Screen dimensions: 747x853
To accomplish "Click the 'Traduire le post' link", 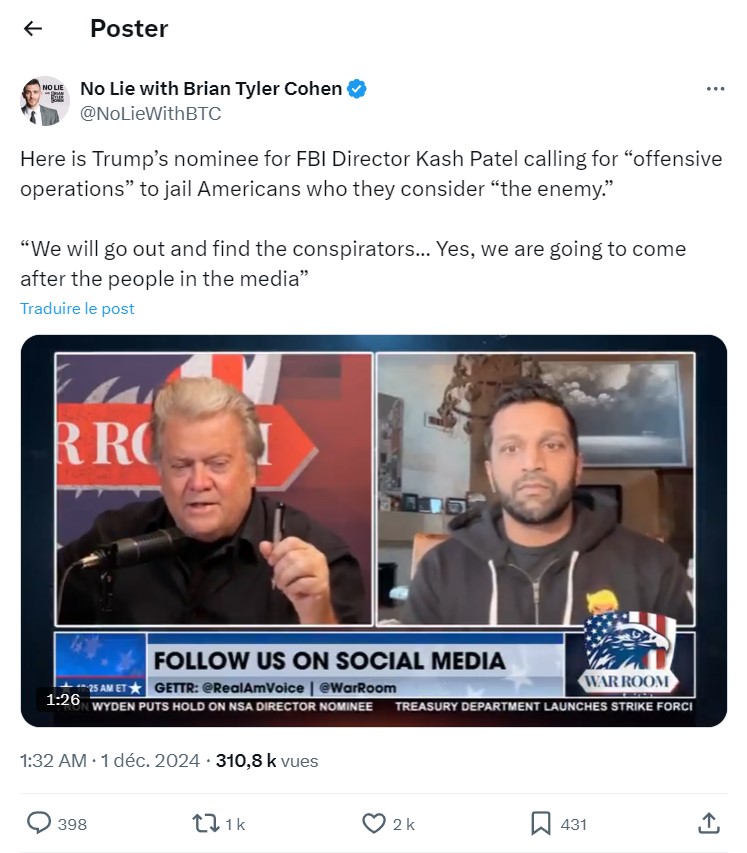I will point(77,308).
